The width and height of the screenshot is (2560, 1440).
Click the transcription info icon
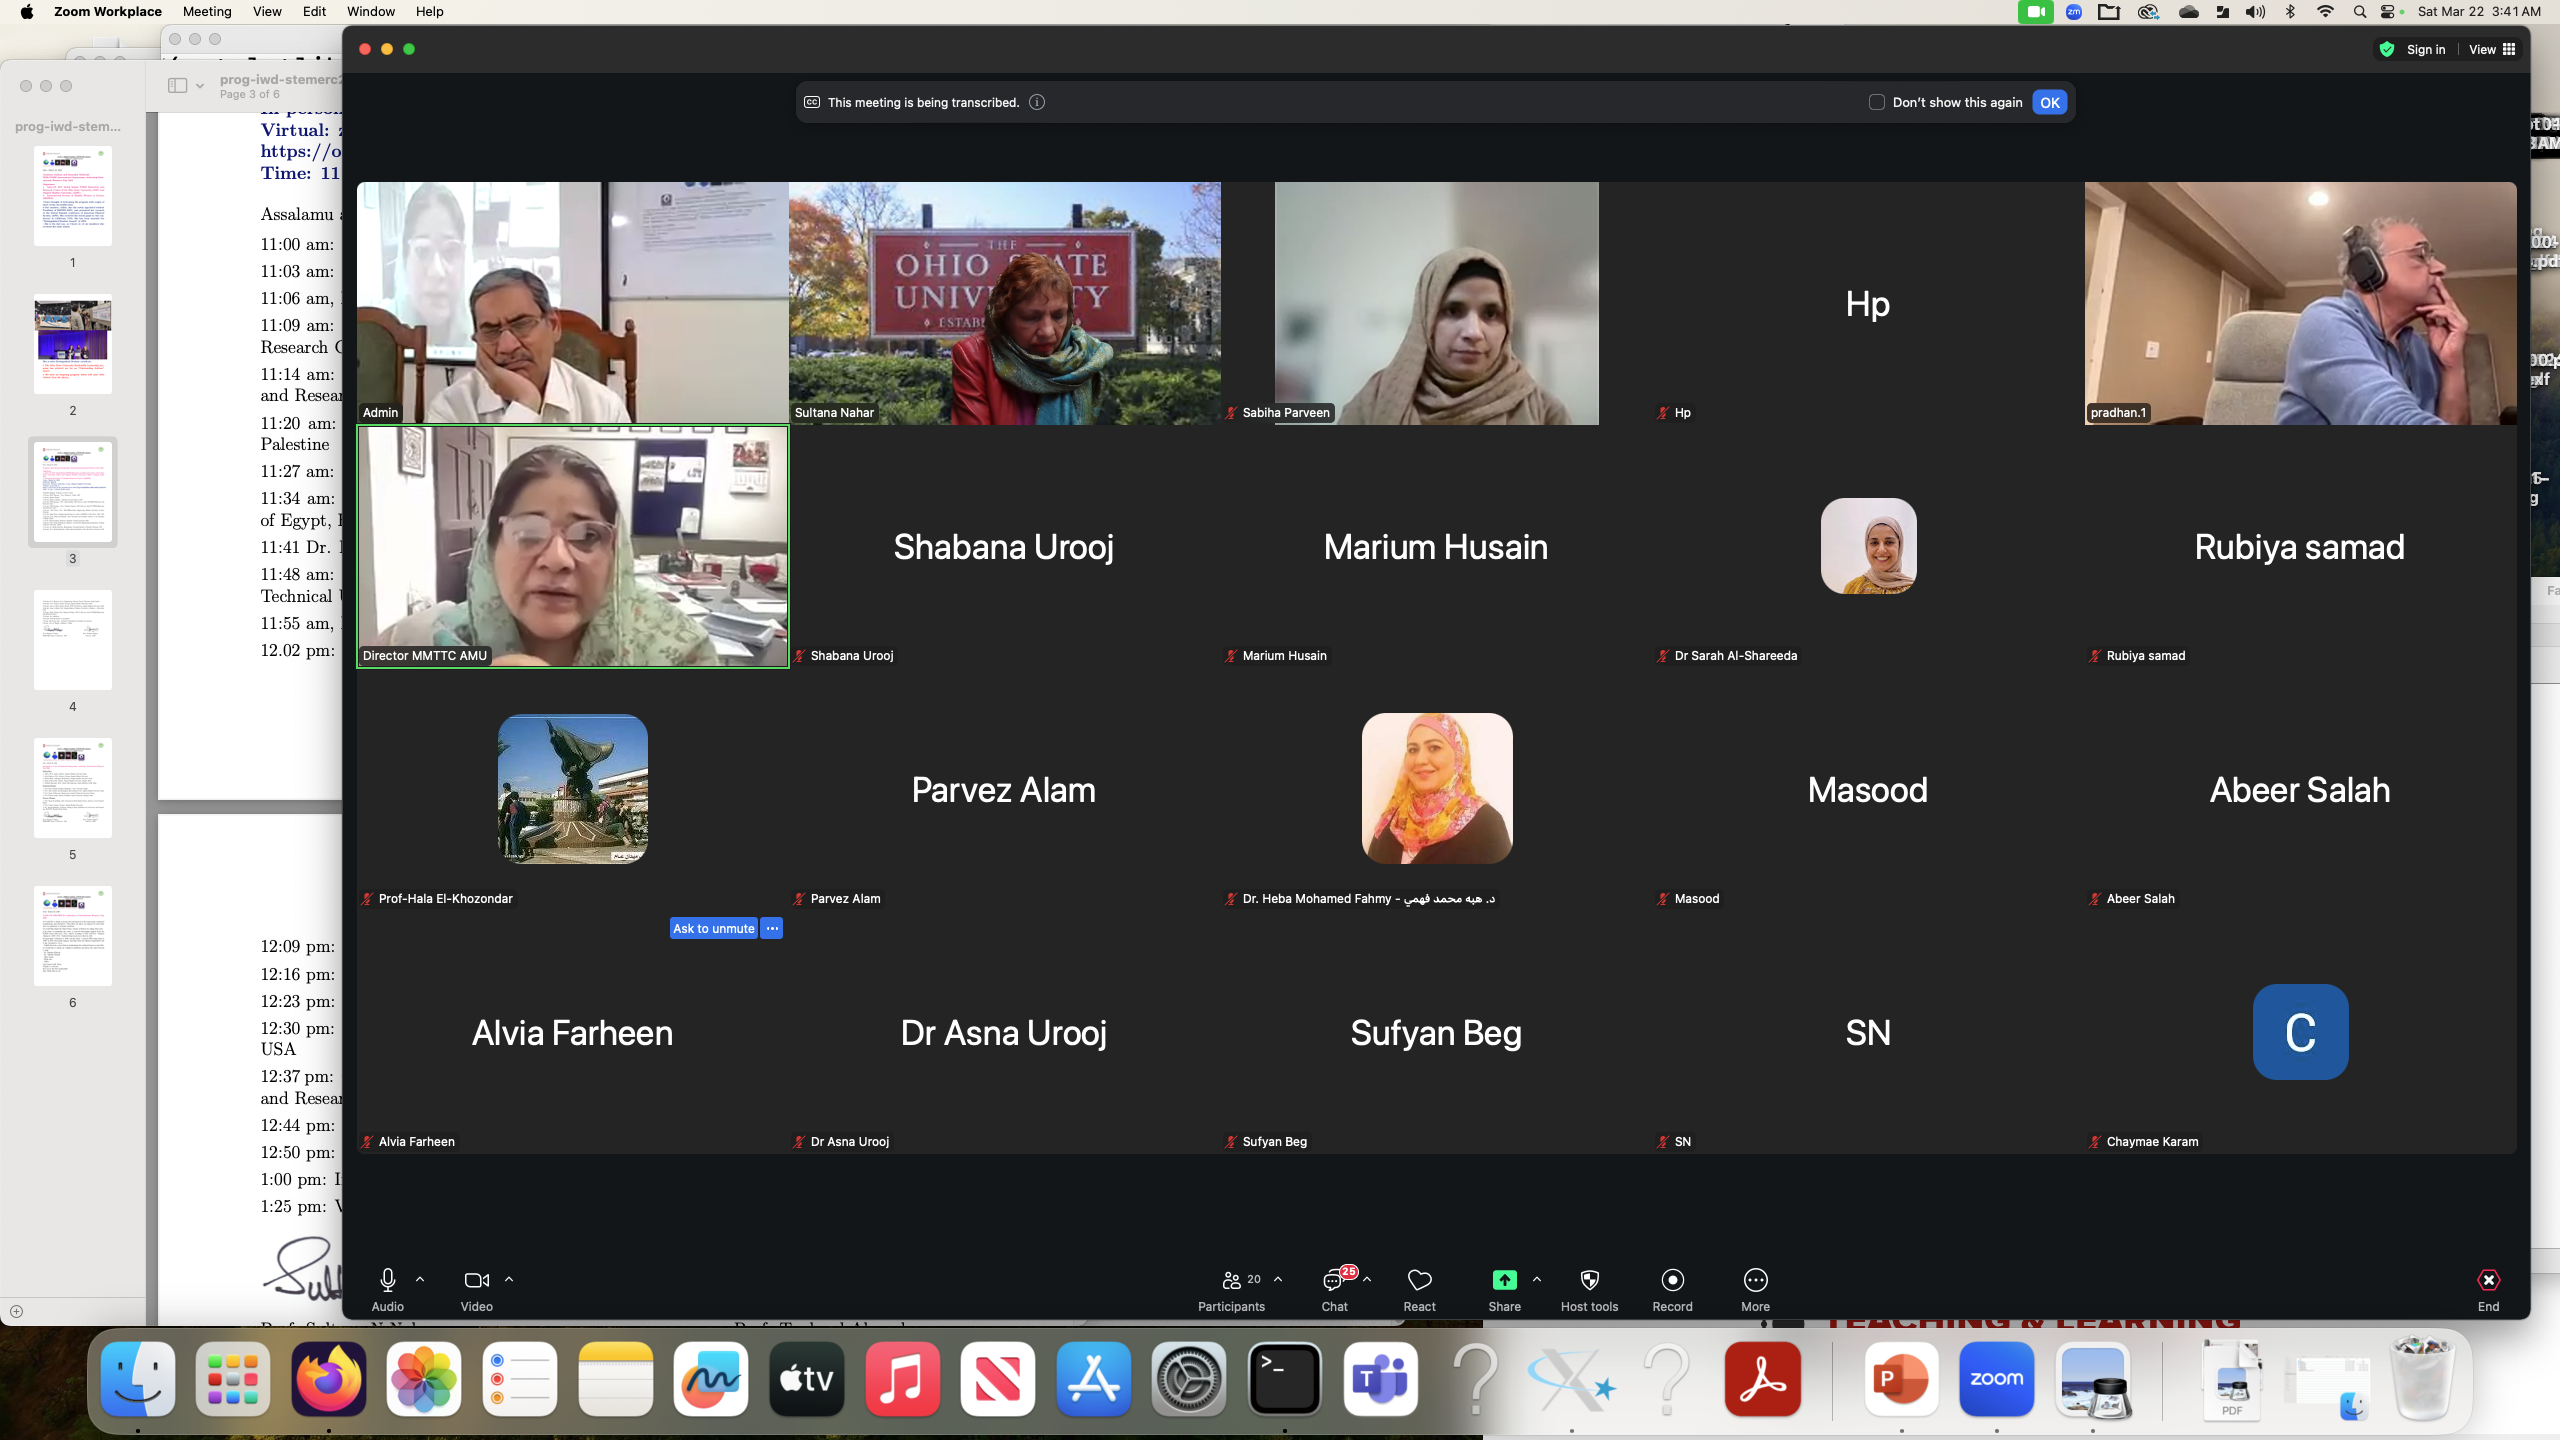pos(1037,102)
